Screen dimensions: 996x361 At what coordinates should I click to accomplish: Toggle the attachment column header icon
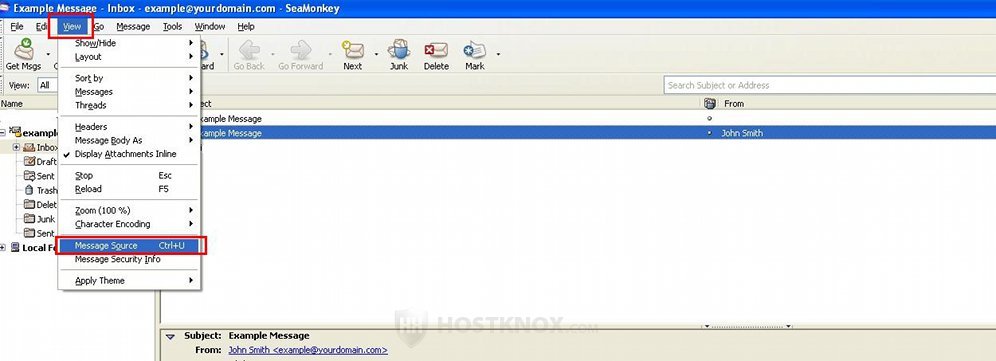click(x=710, y=103)
